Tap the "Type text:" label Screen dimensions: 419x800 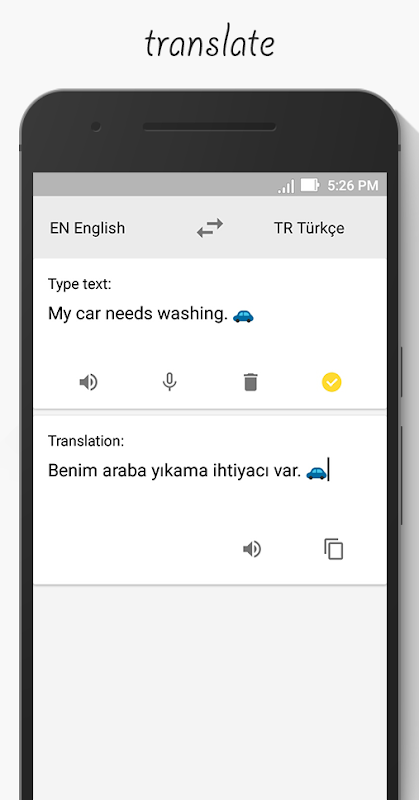pyautogui.click(x=80, y=285)
